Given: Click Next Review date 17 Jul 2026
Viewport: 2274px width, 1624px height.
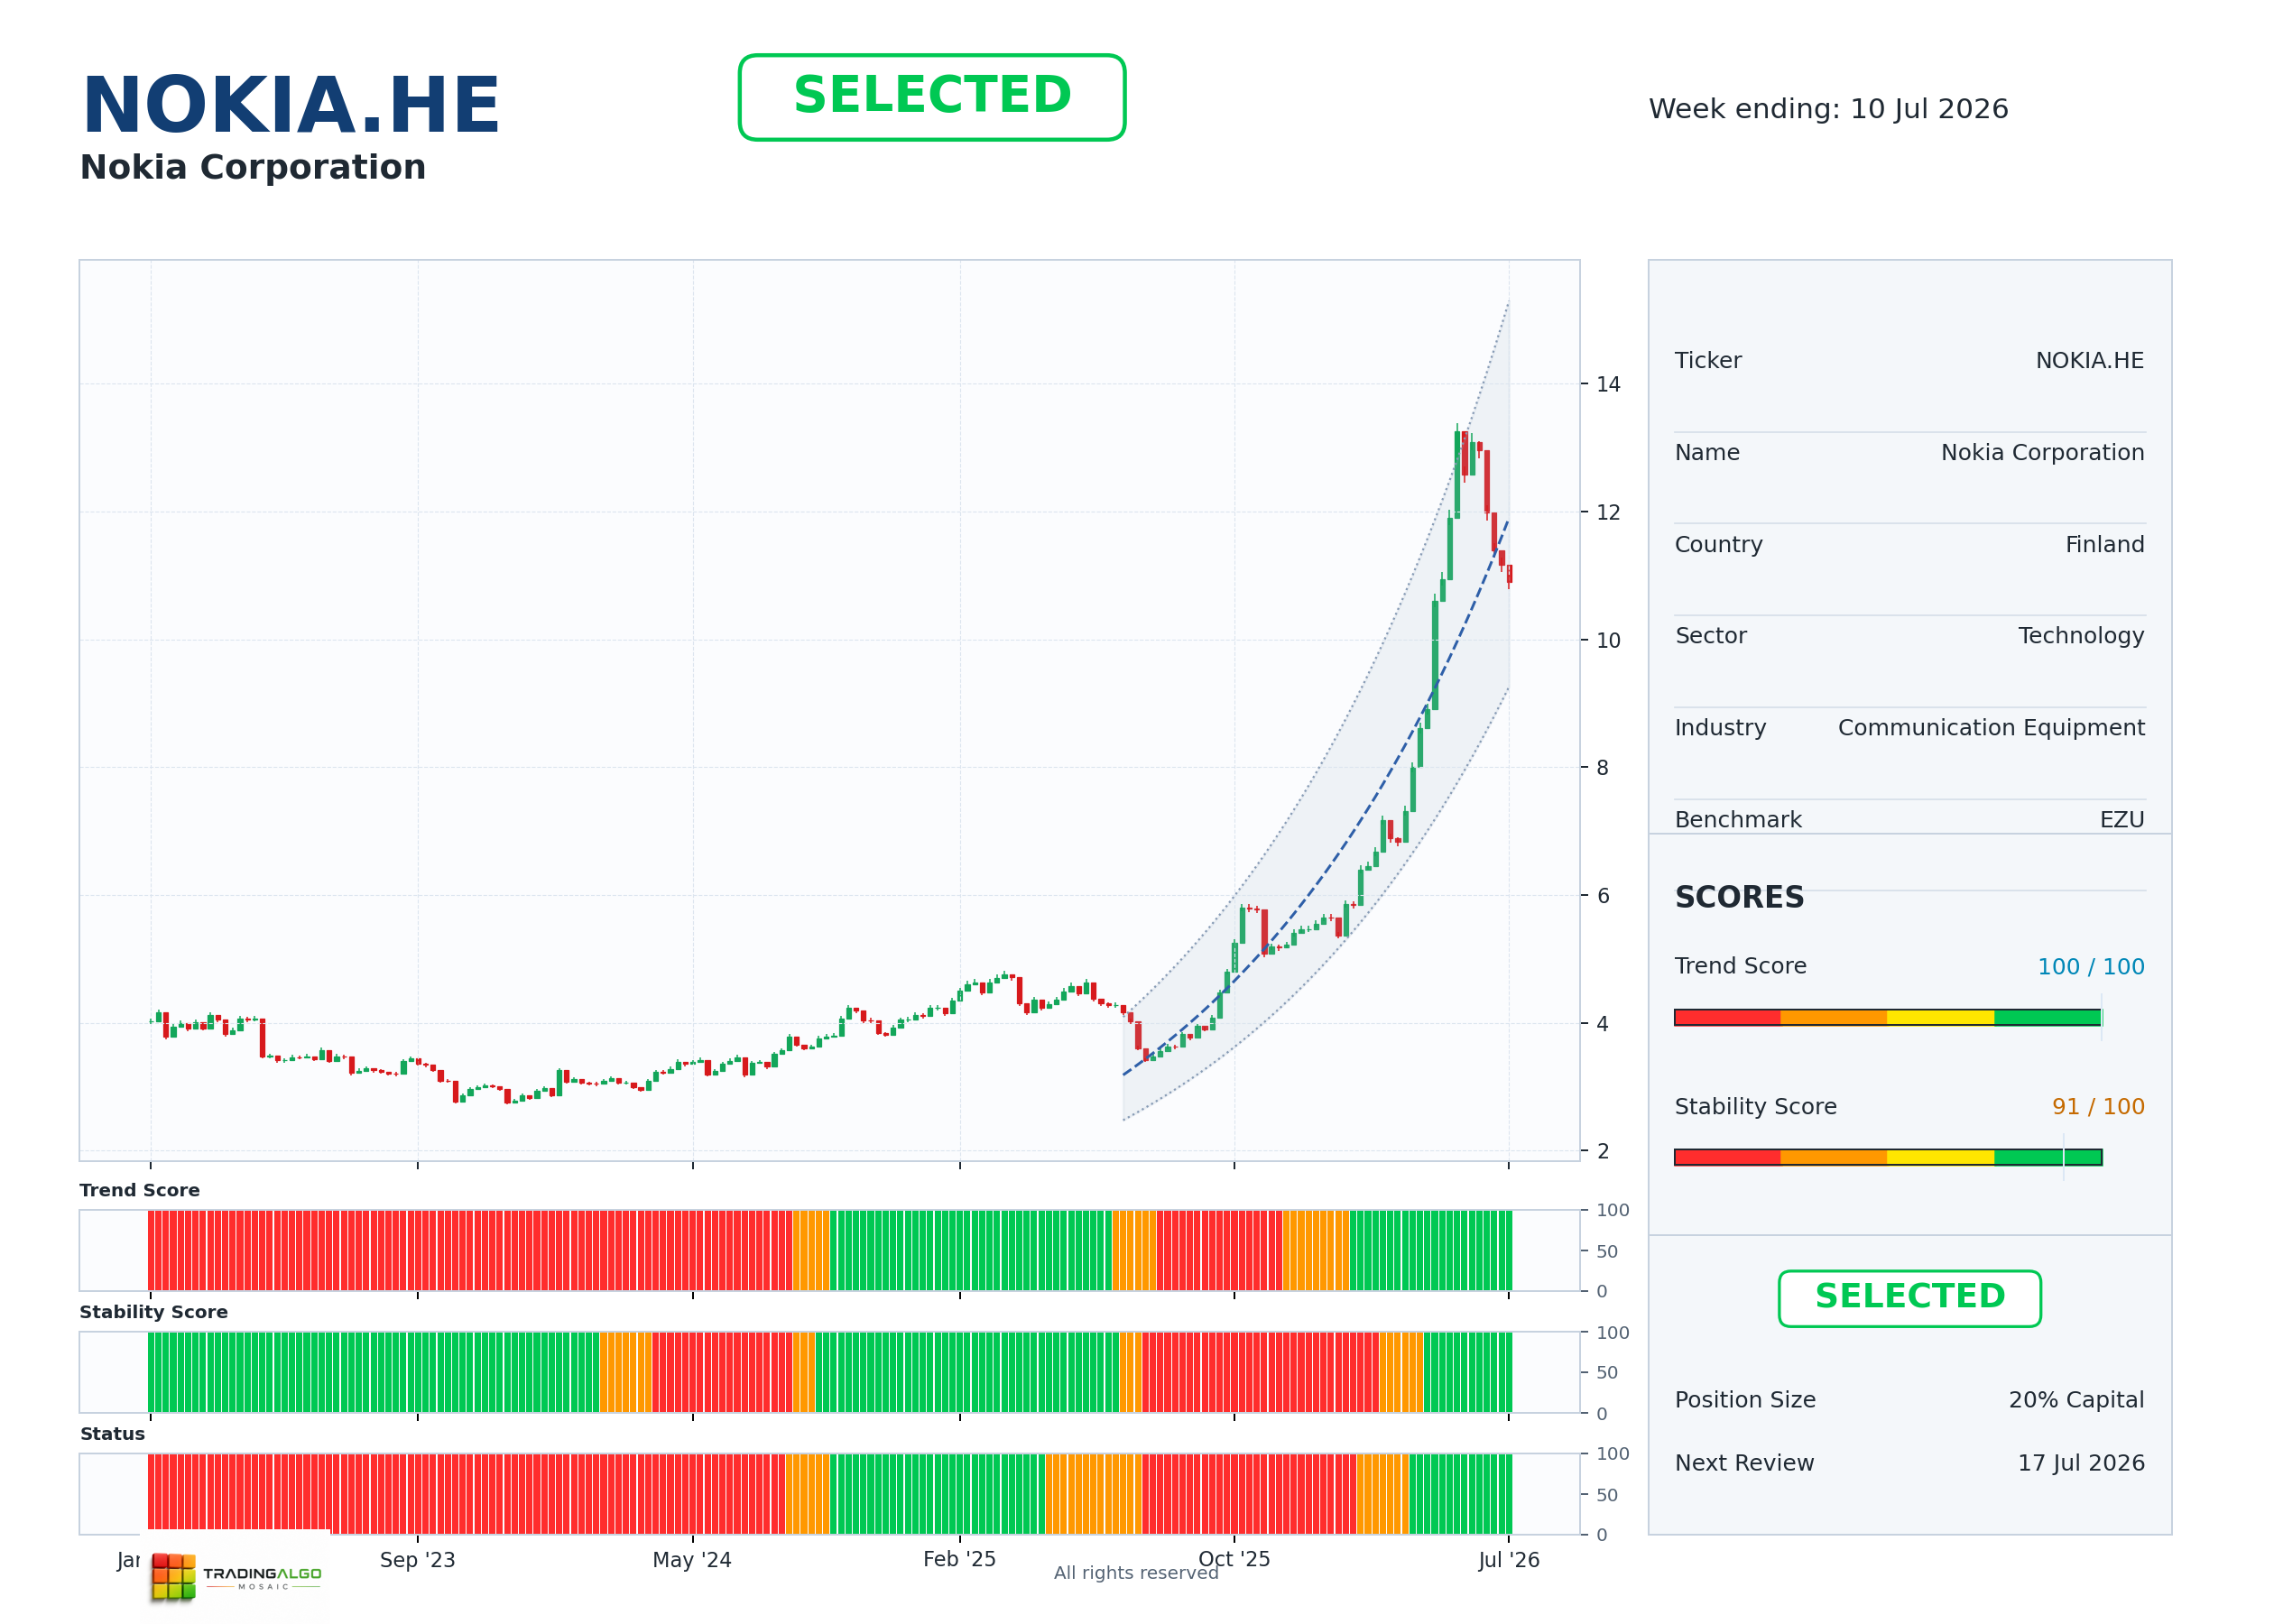Looking at the screenshot, I should 2081,1463.
